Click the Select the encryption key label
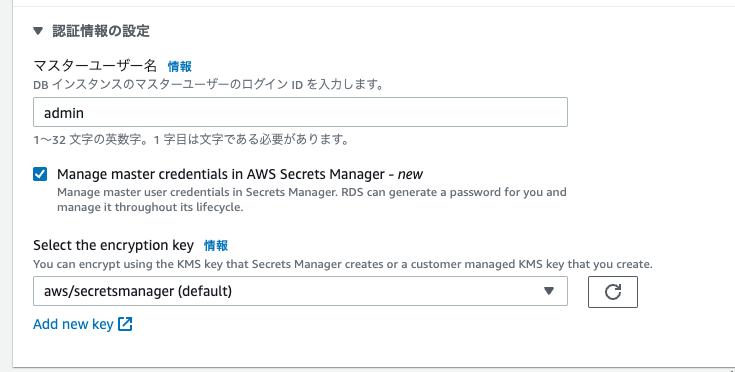 113,246
